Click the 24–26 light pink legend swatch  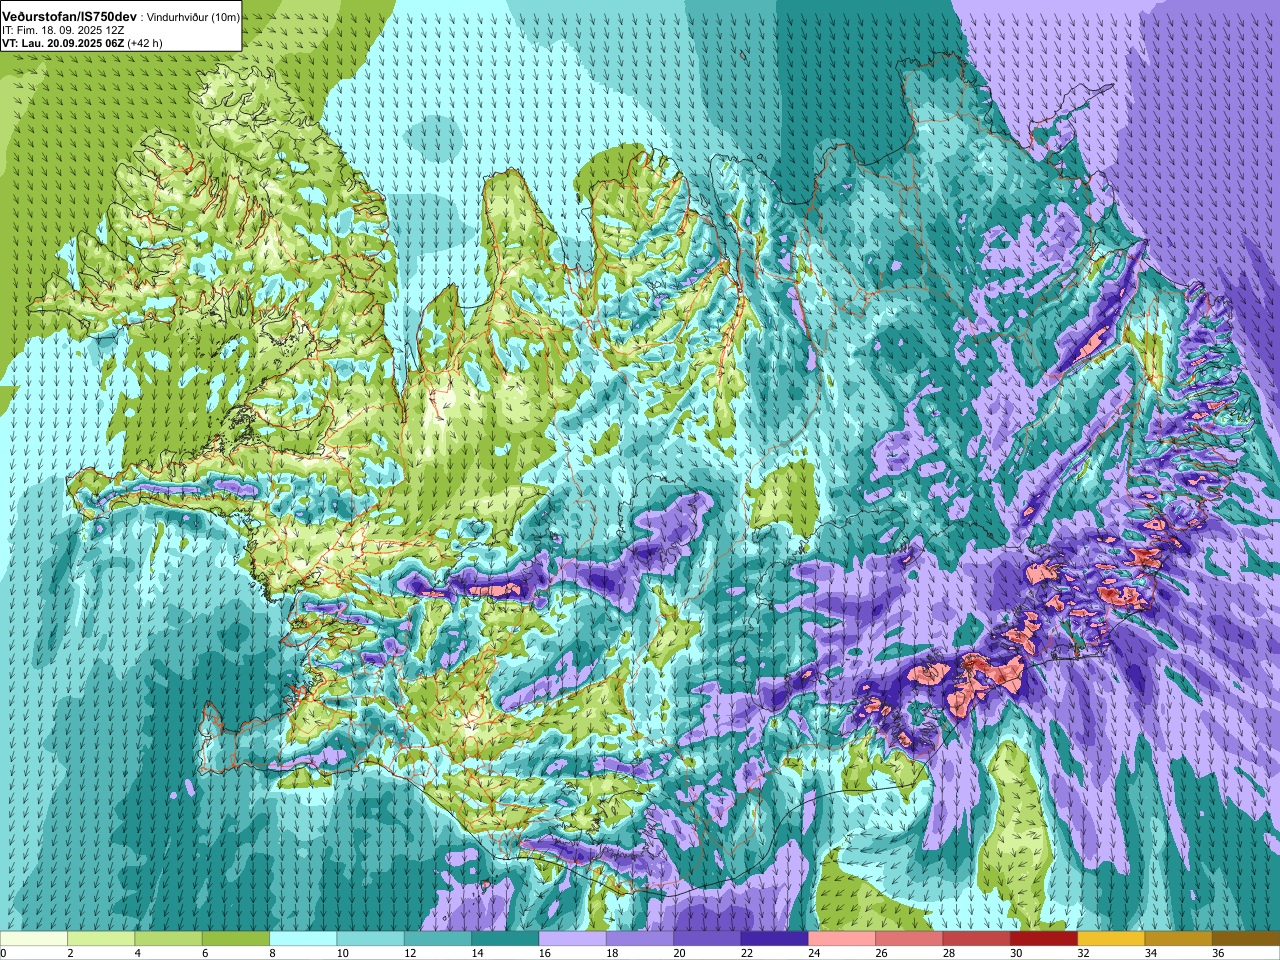[842, 939]
